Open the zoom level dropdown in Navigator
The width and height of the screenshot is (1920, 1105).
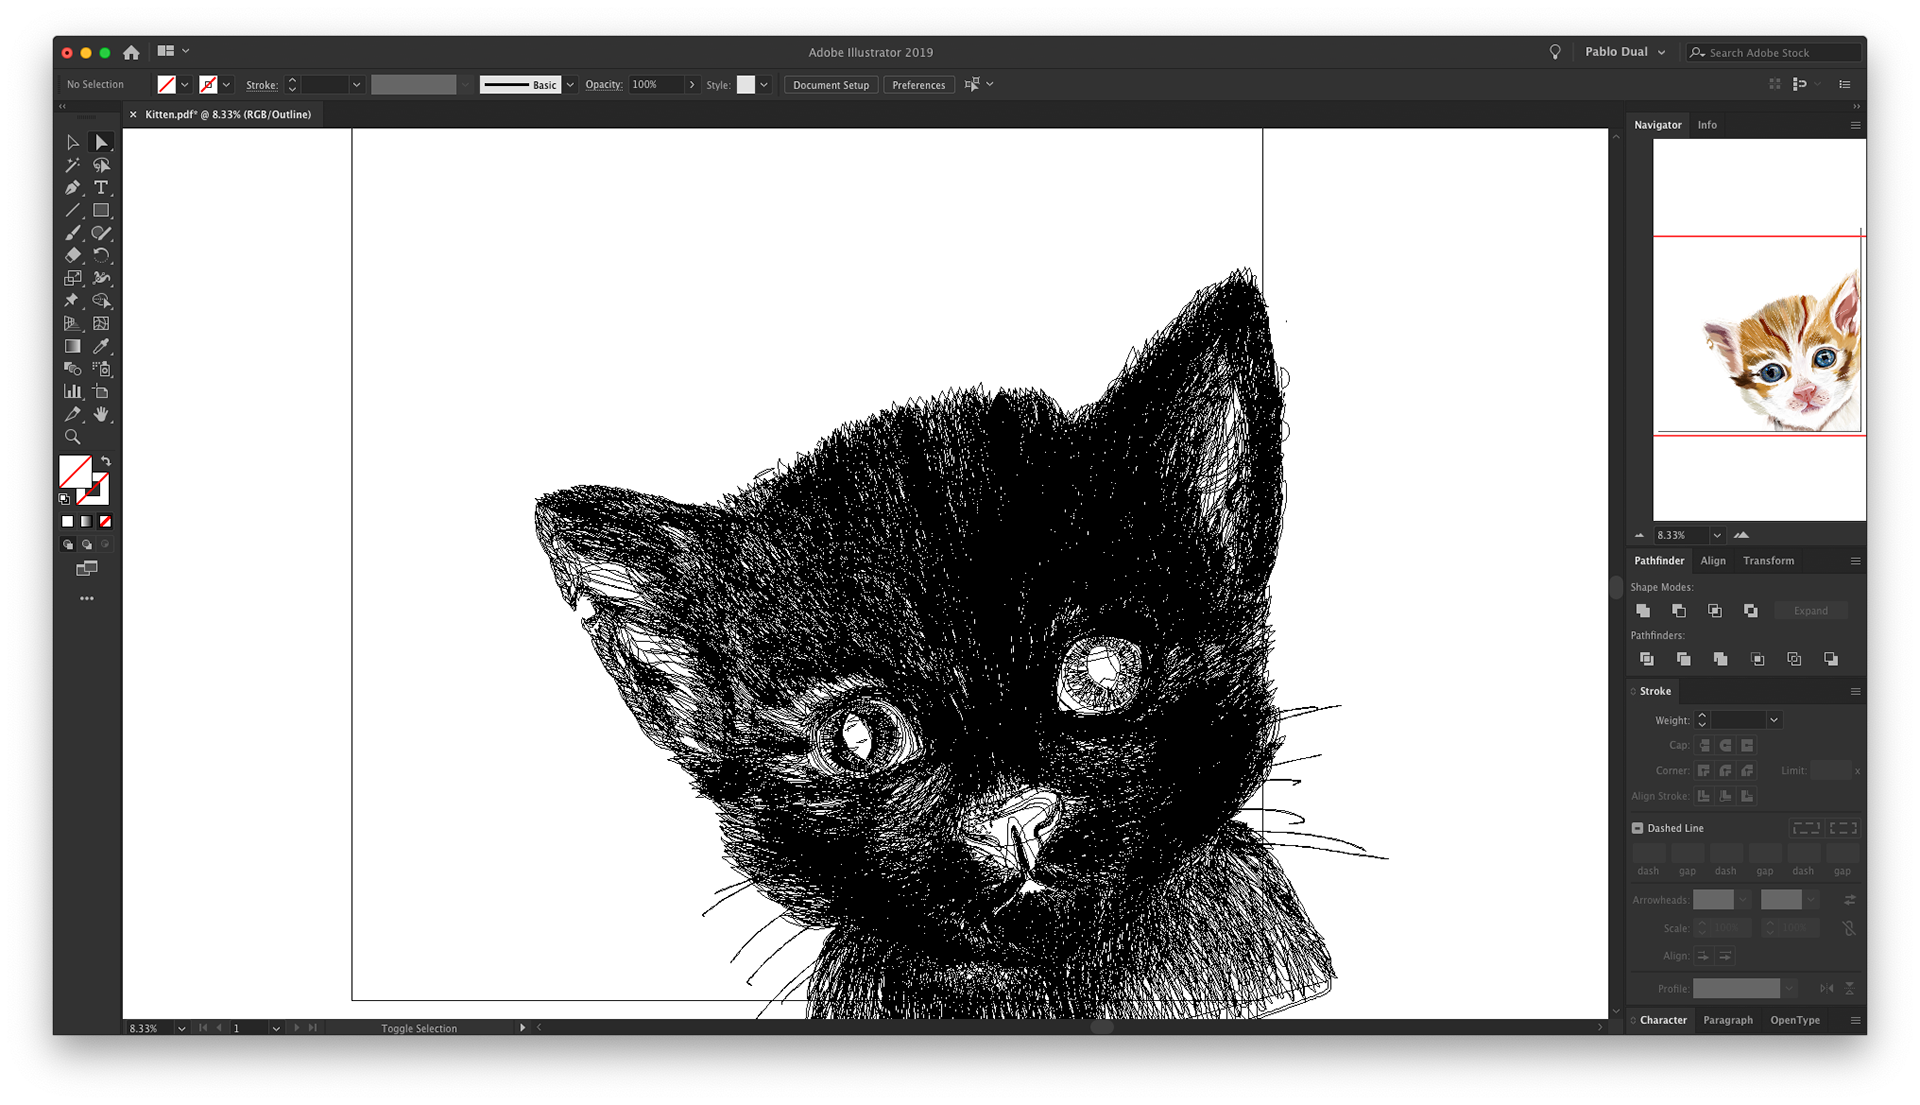click(1717, 535)
